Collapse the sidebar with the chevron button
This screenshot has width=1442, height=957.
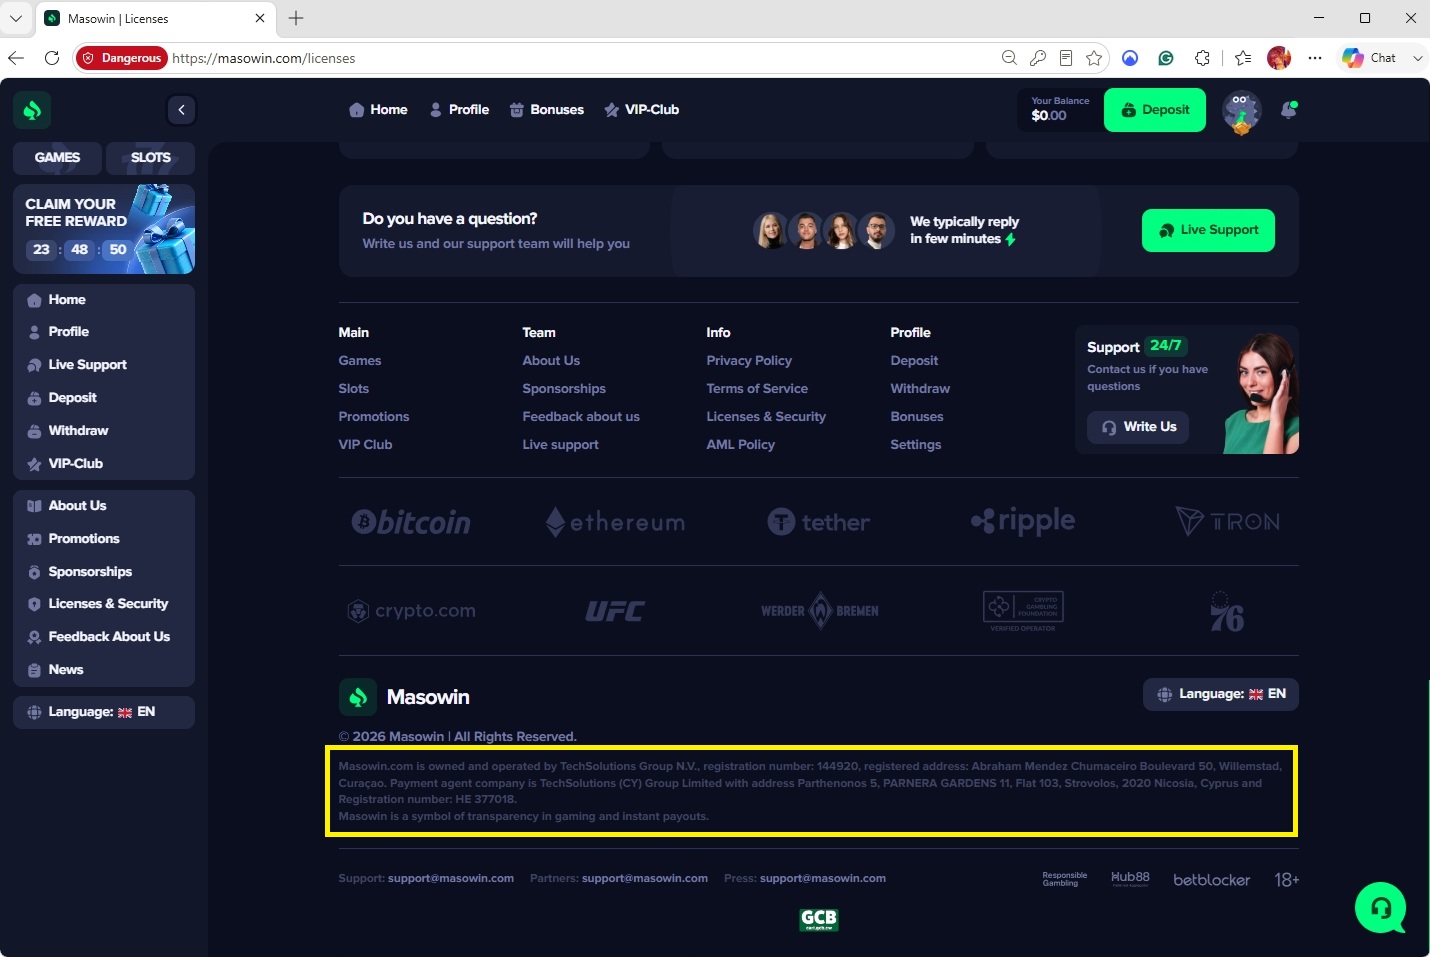pos(181,110)
